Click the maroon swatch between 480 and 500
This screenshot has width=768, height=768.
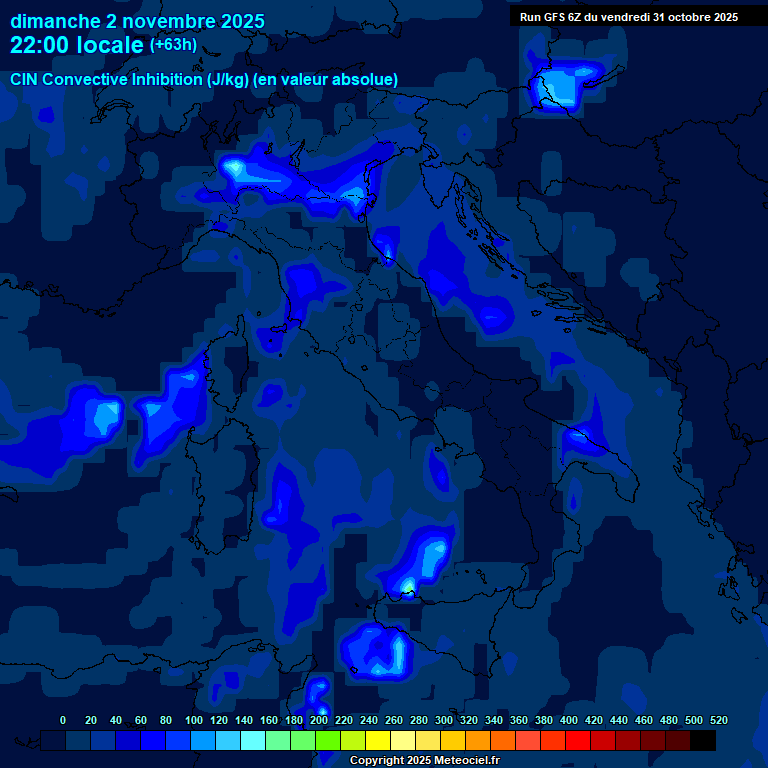678,741
